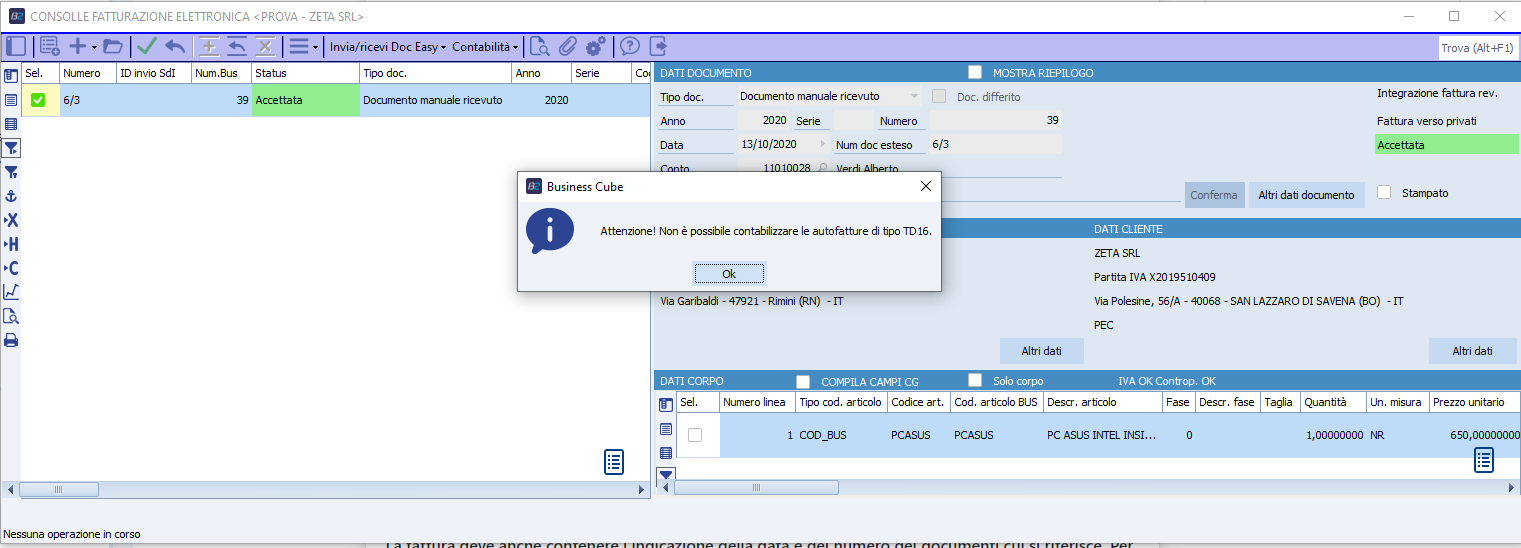
Task: Click the X arrow icon in left sidebar
Action: tap(11, 220)
